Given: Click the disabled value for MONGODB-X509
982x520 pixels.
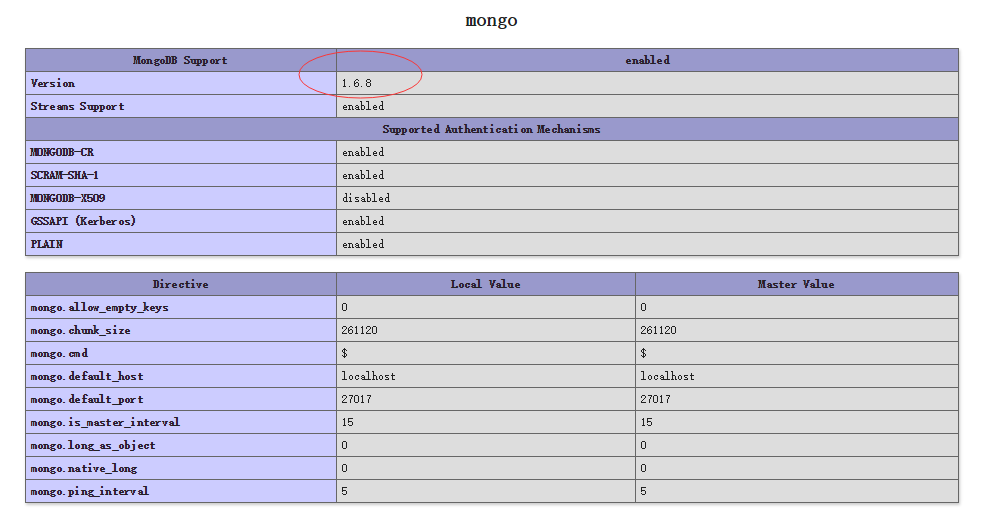Looking at the screenshot, I should [x=365, y=198].
